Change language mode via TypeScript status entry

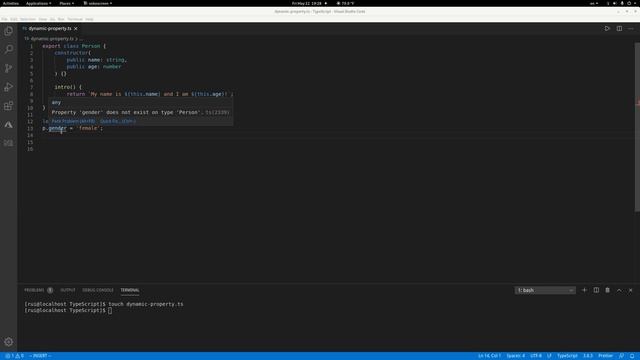coord(567,356)
